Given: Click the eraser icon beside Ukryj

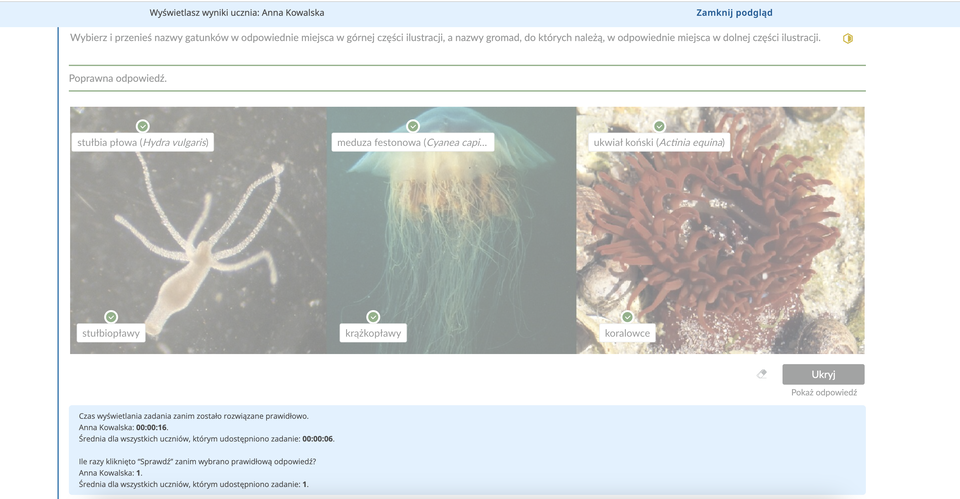Looking at the screenshot, I should tap(762, 374).
